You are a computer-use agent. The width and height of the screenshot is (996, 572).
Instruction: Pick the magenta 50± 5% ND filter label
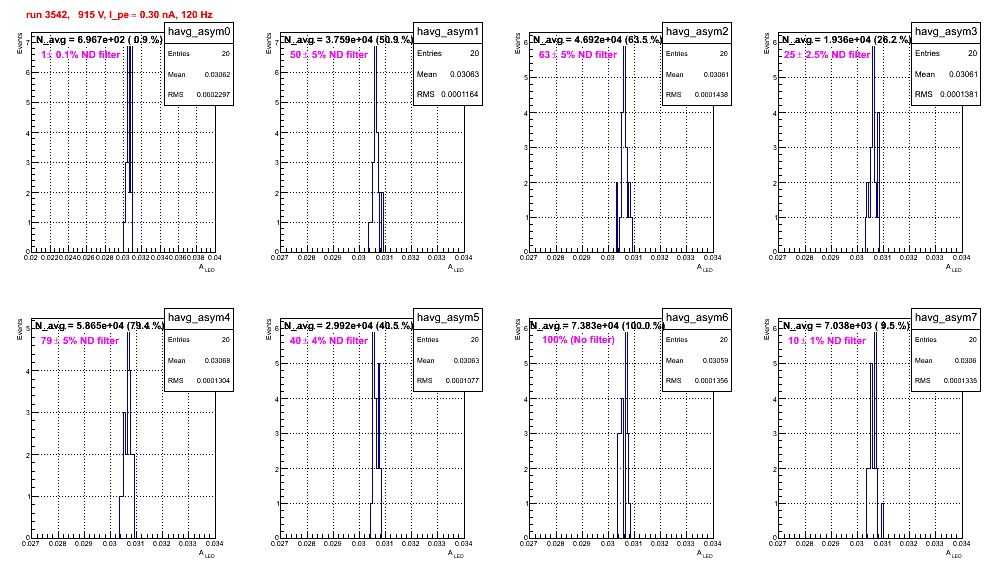click(329, 55)
